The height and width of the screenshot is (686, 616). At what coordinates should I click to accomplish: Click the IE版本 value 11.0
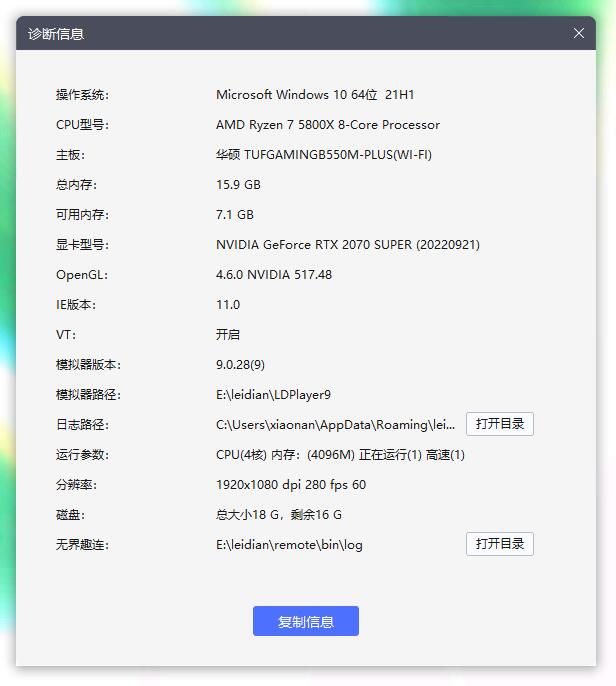[x=228, y=305]
